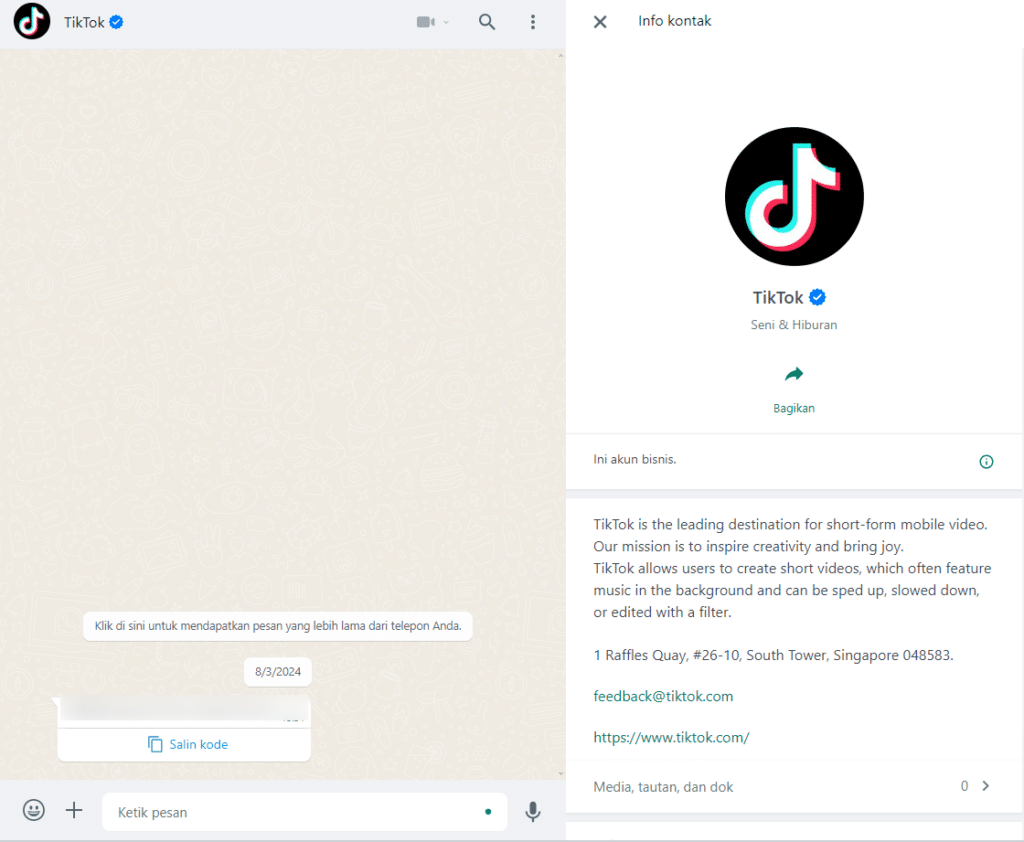Click the Singapore address text
The width and height of the screenshot is (1024, 842).
coord(773,655)
